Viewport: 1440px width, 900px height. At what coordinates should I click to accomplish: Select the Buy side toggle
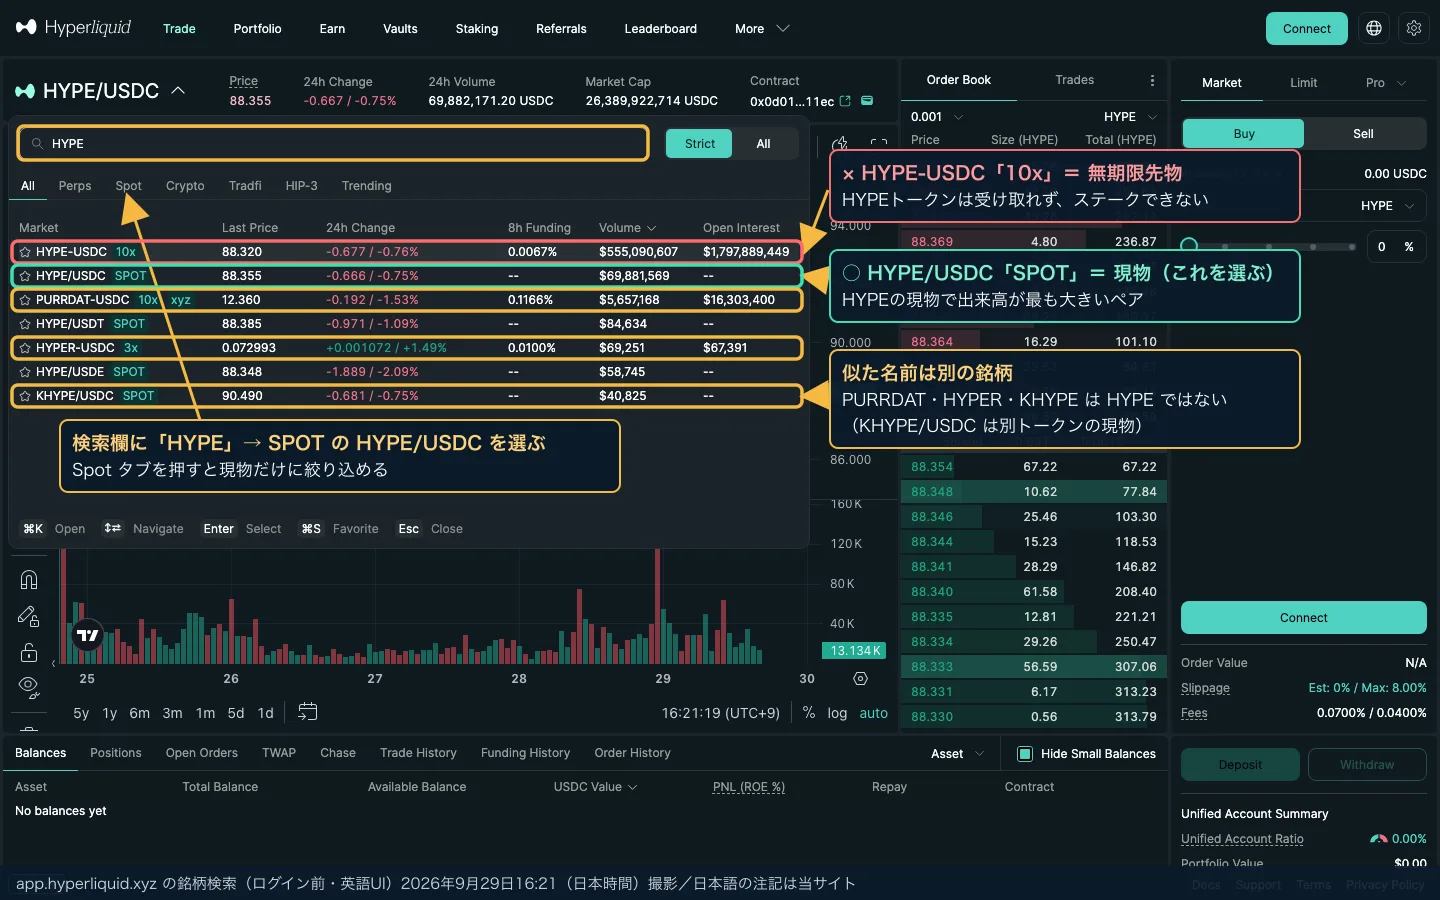coord(1244,134)
